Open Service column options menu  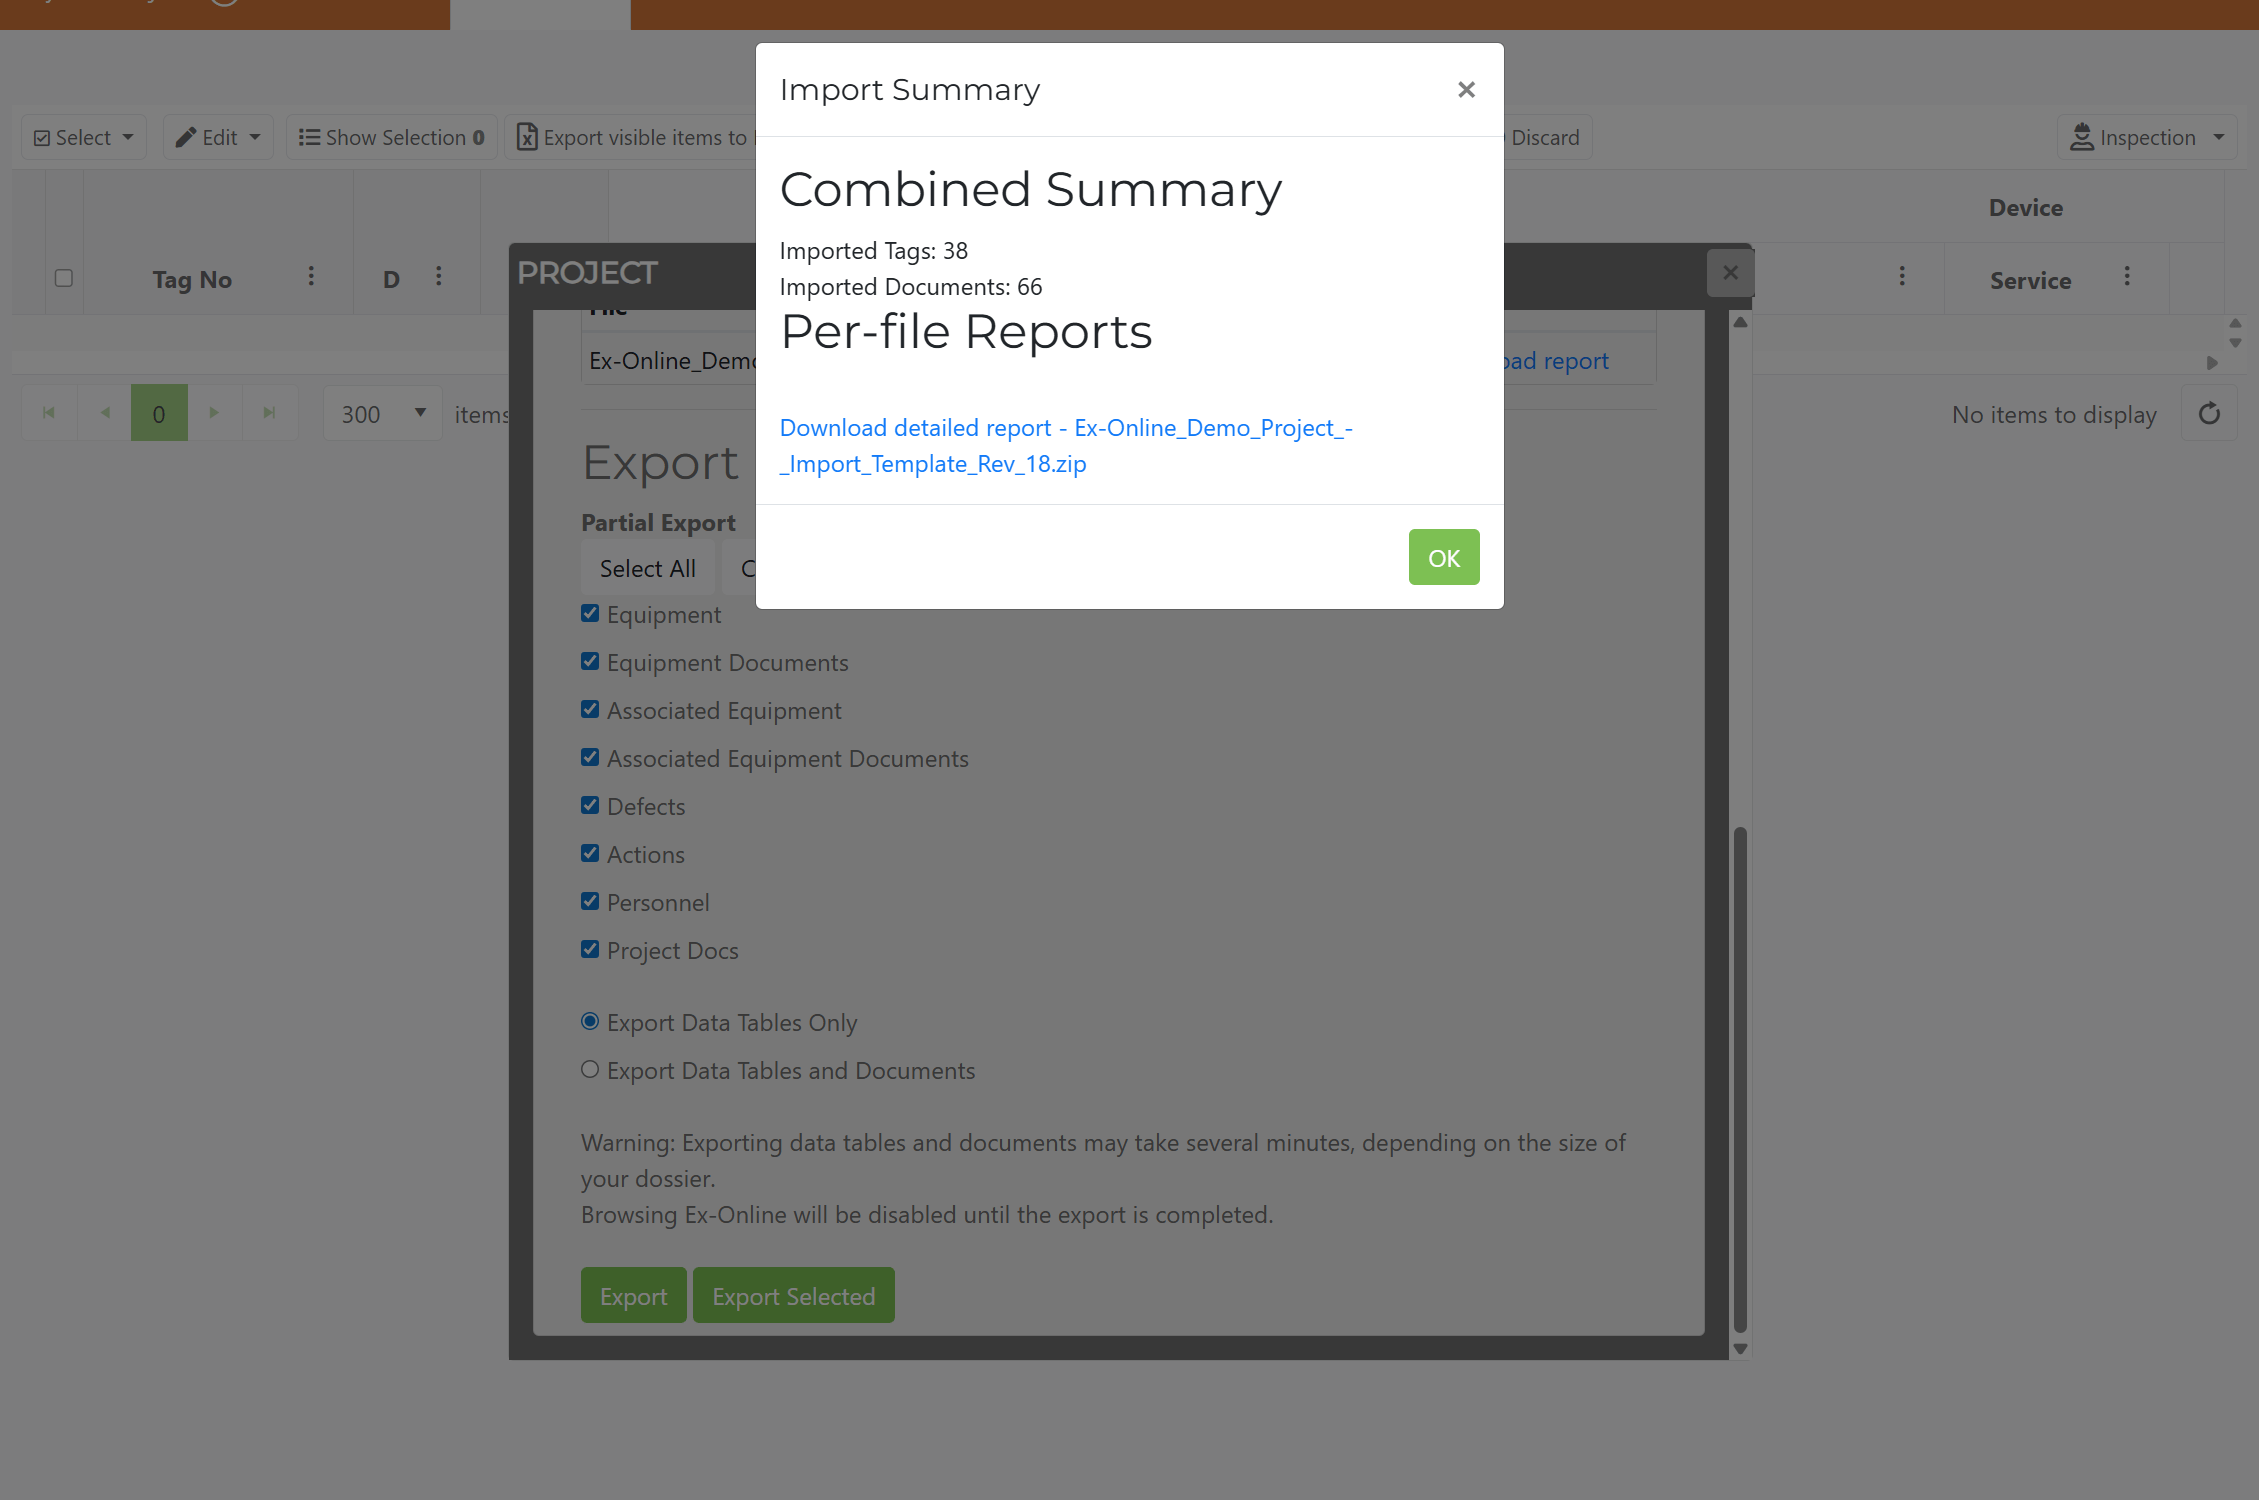click(2127, 276)
